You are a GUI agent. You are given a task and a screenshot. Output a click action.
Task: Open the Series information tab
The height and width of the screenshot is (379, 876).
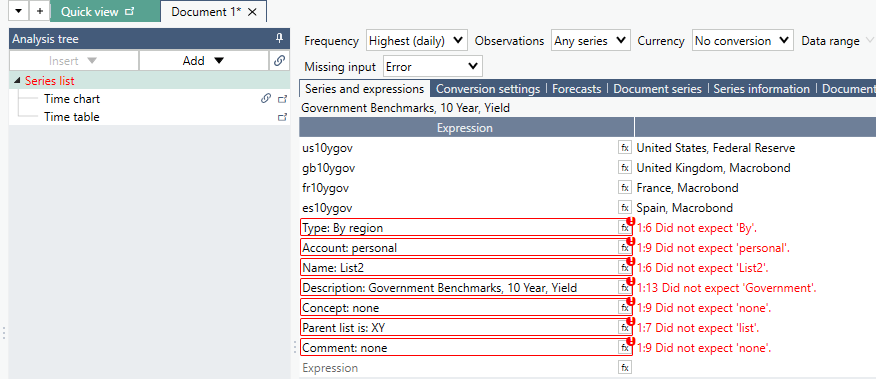pos(761,89)
